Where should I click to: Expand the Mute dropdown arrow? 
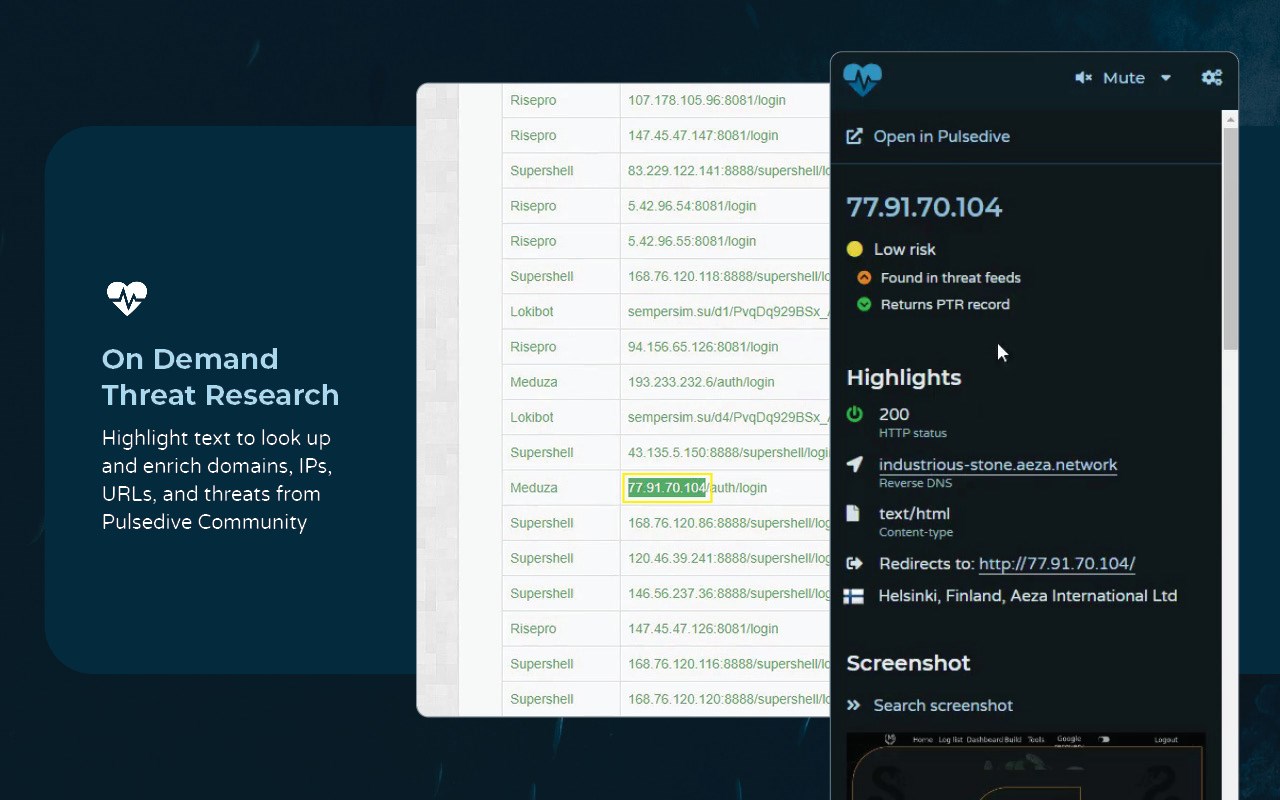coord(1165,78)
